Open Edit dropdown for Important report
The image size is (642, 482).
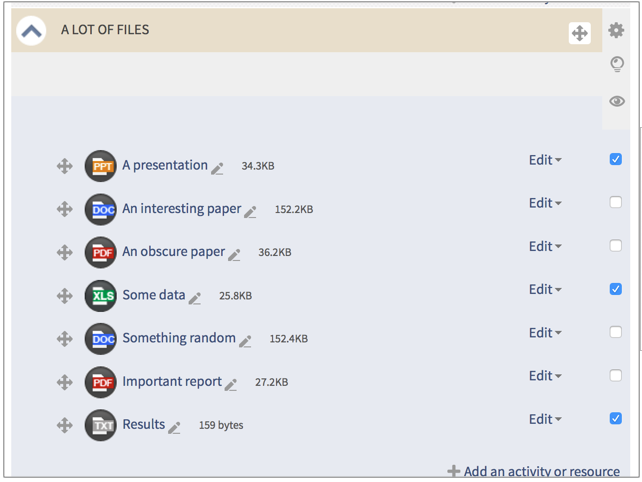tap(545, 376)
